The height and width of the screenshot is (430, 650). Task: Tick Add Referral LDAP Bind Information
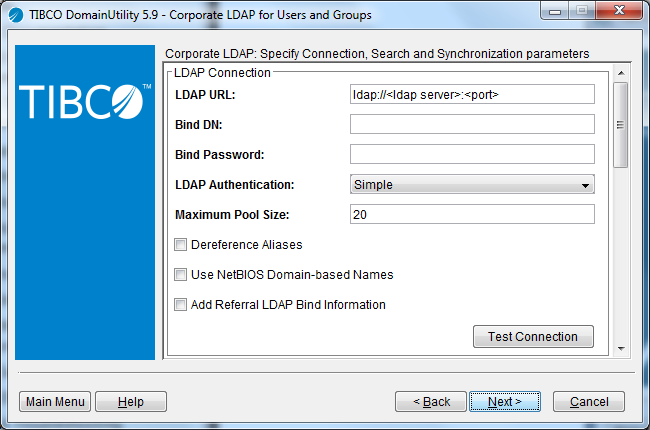click(181, 304)
